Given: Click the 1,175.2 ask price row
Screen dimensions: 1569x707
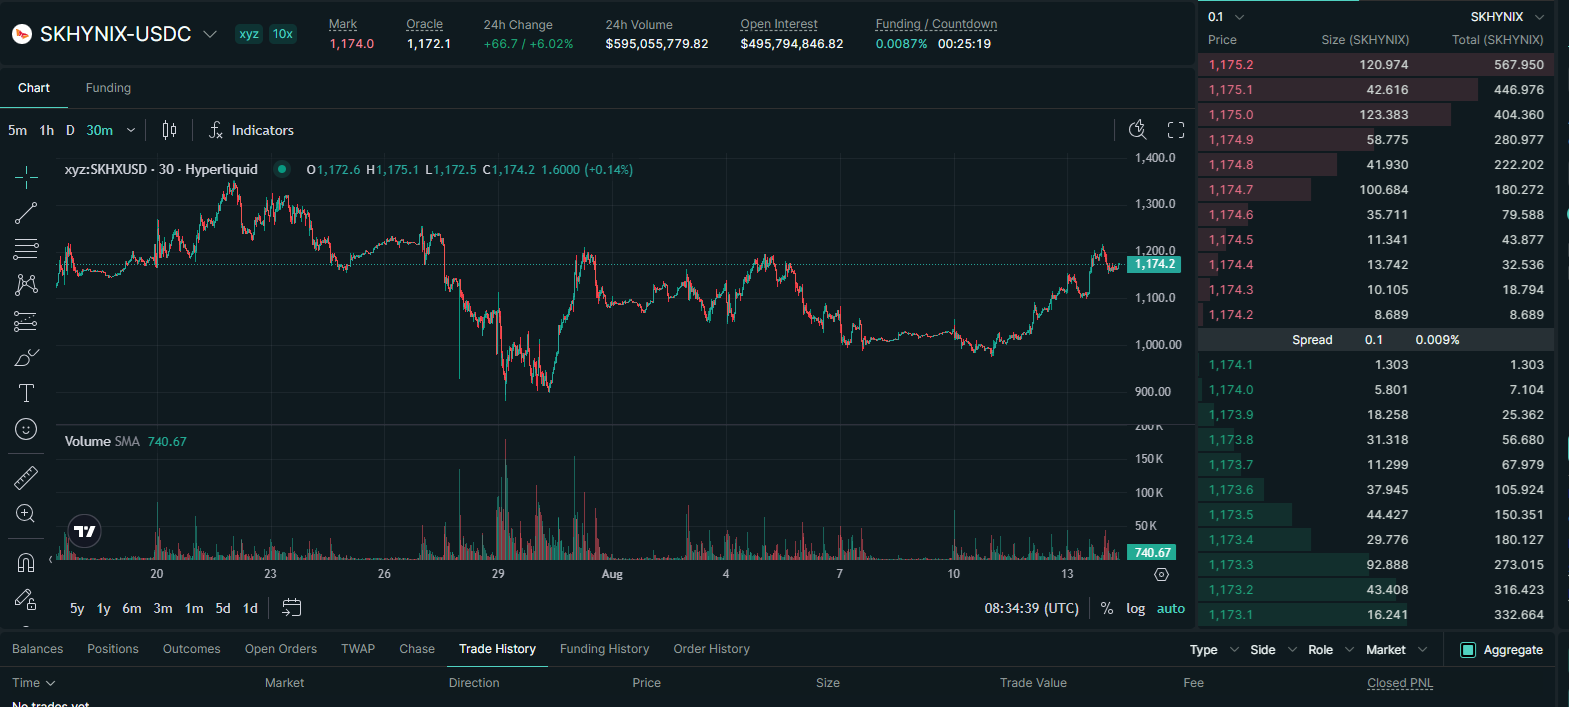Looking at the screenshot, I should [1377, 65].
